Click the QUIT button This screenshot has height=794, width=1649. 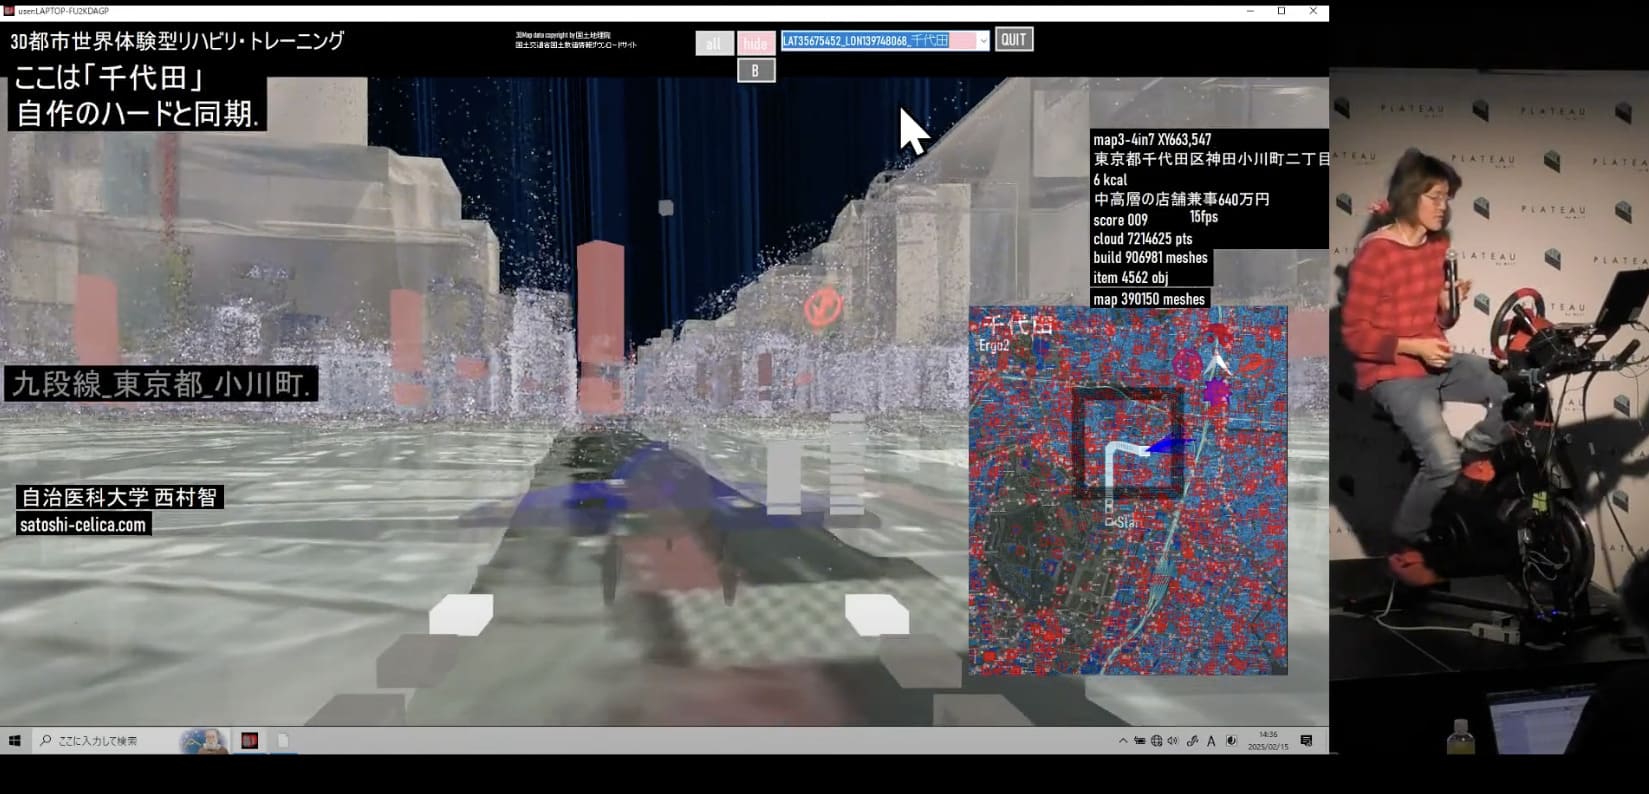1013,40
